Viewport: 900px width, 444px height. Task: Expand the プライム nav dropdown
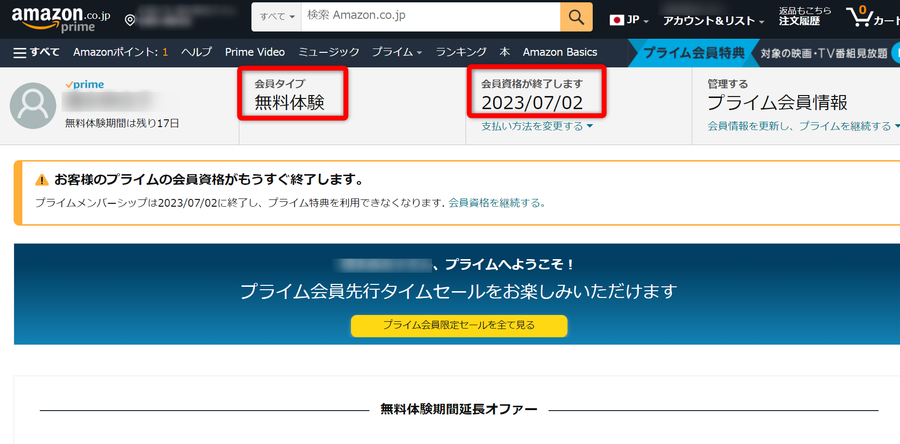click(x=397, y=52)
